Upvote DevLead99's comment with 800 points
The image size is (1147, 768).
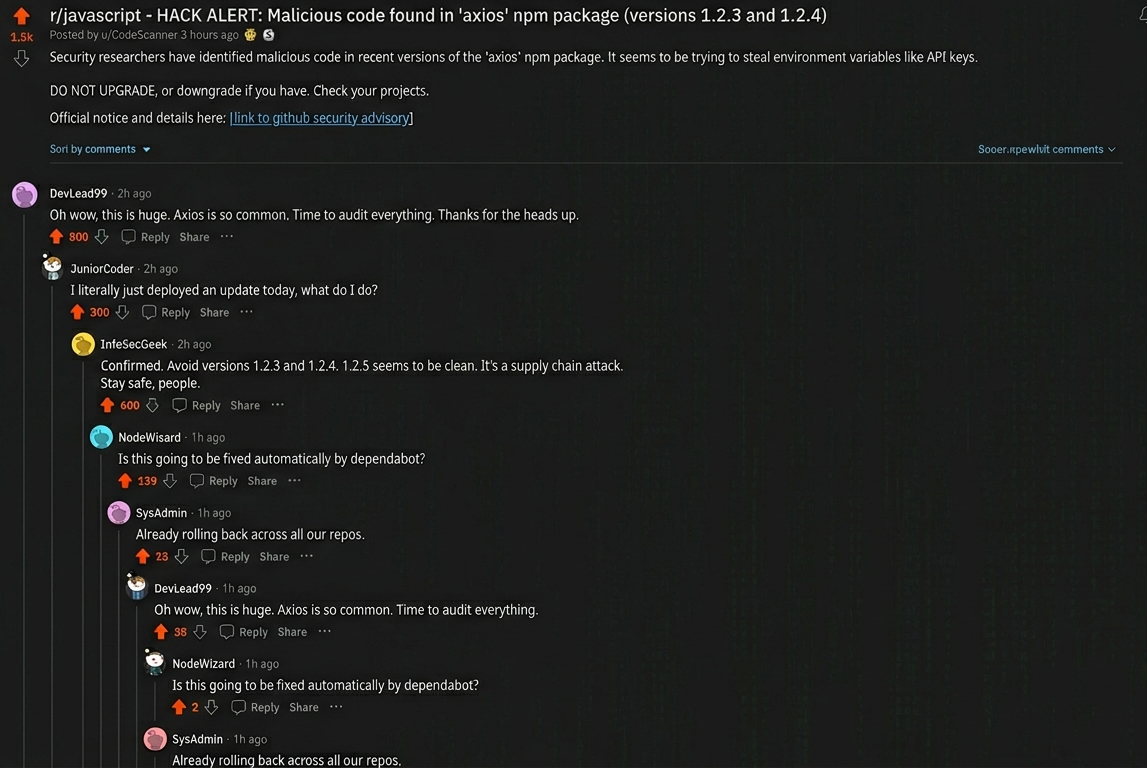click(57, 237)
